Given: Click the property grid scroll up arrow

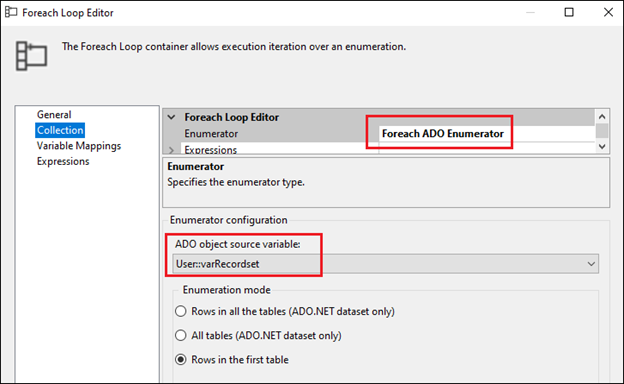Looking at the screenshot, I should click(x=602, y=117).
